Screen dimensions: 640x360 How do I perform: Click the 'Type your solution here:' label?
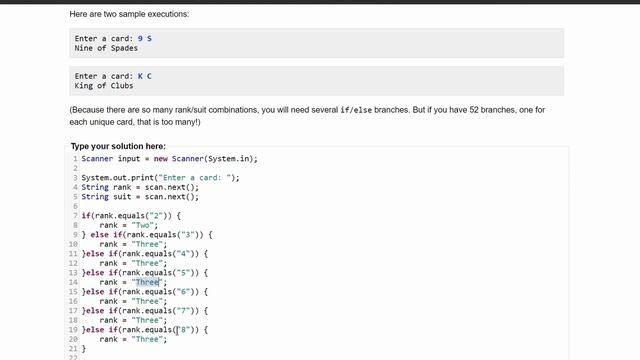tap(118, 146)
